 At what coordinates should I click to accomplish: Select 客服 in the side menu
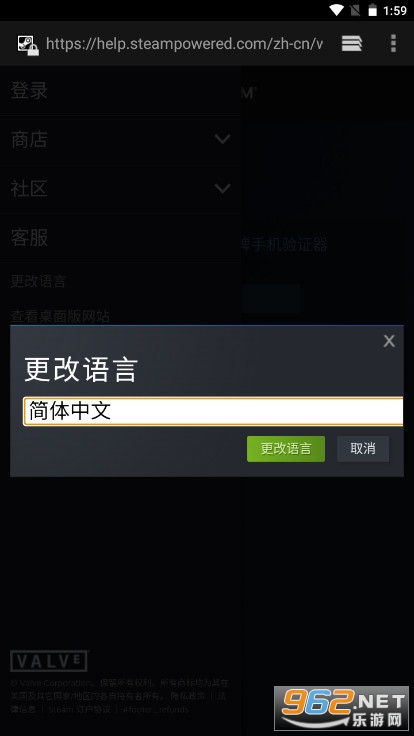(29, 238)
